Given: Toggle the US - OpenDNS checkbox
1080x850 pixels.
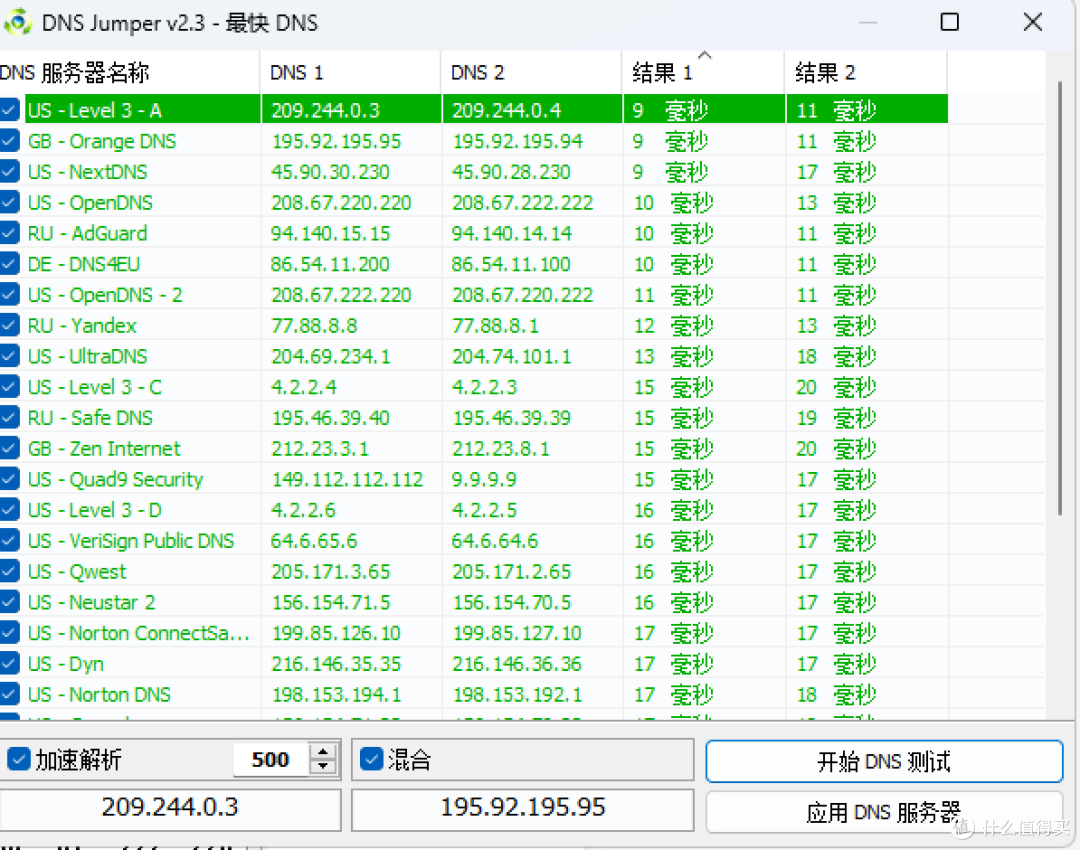Looking at the screenshot, I should (9, 203).
